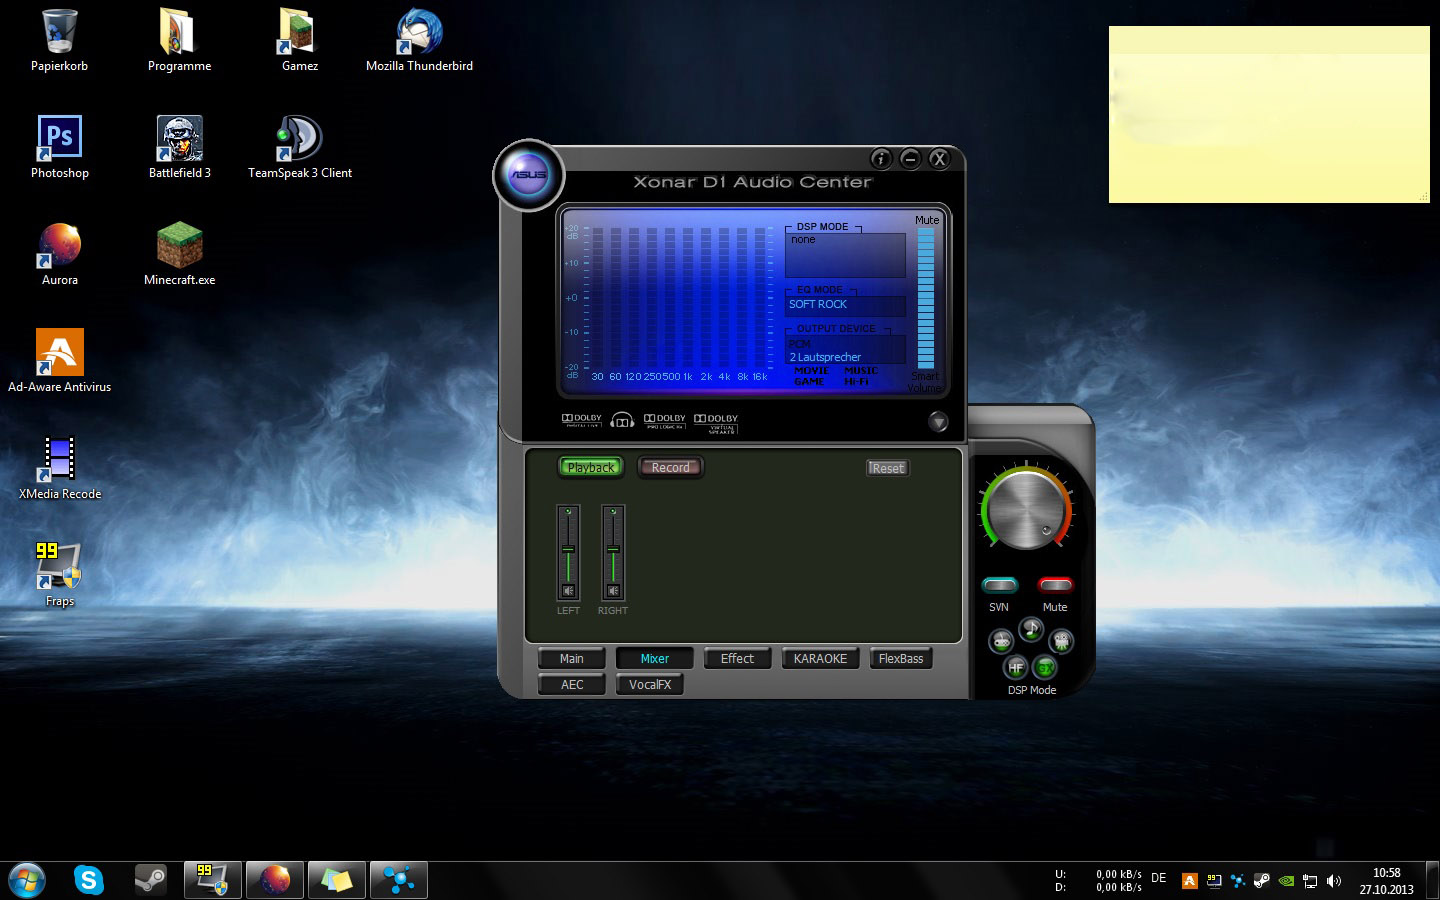Image resolution: width=1440 pixels, height=900 pixels.
Task: Open the AEC tab
Action: pyautogui.click(x=572, y=684)
